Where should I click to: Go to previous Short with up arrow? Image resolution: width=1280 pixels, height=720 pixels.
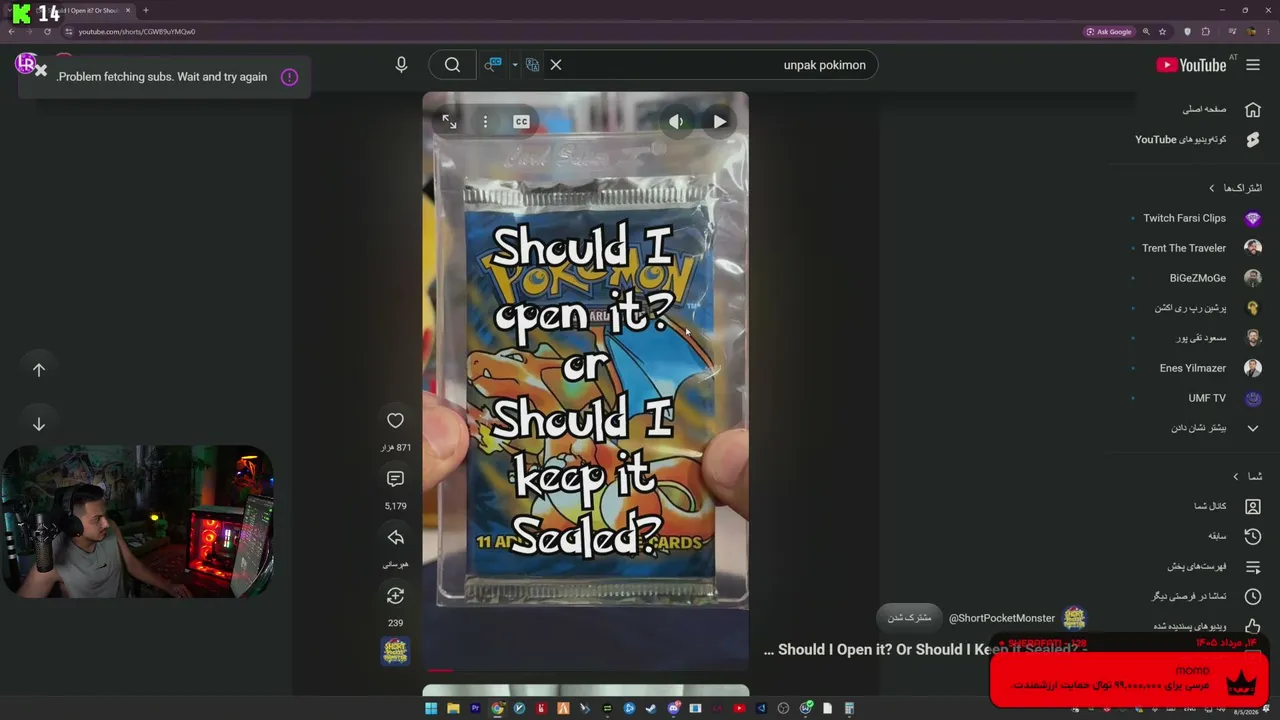click(39, 370)
